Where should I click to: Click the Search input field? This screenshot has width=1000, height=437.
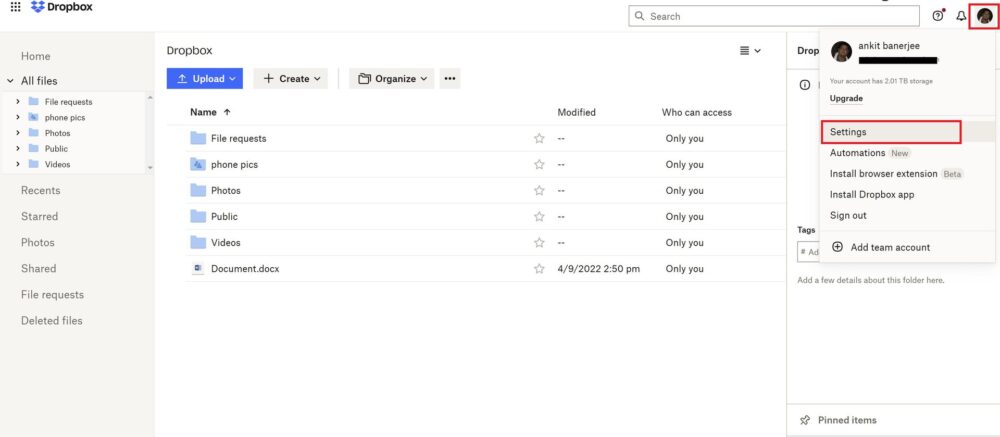pos(774,16)
